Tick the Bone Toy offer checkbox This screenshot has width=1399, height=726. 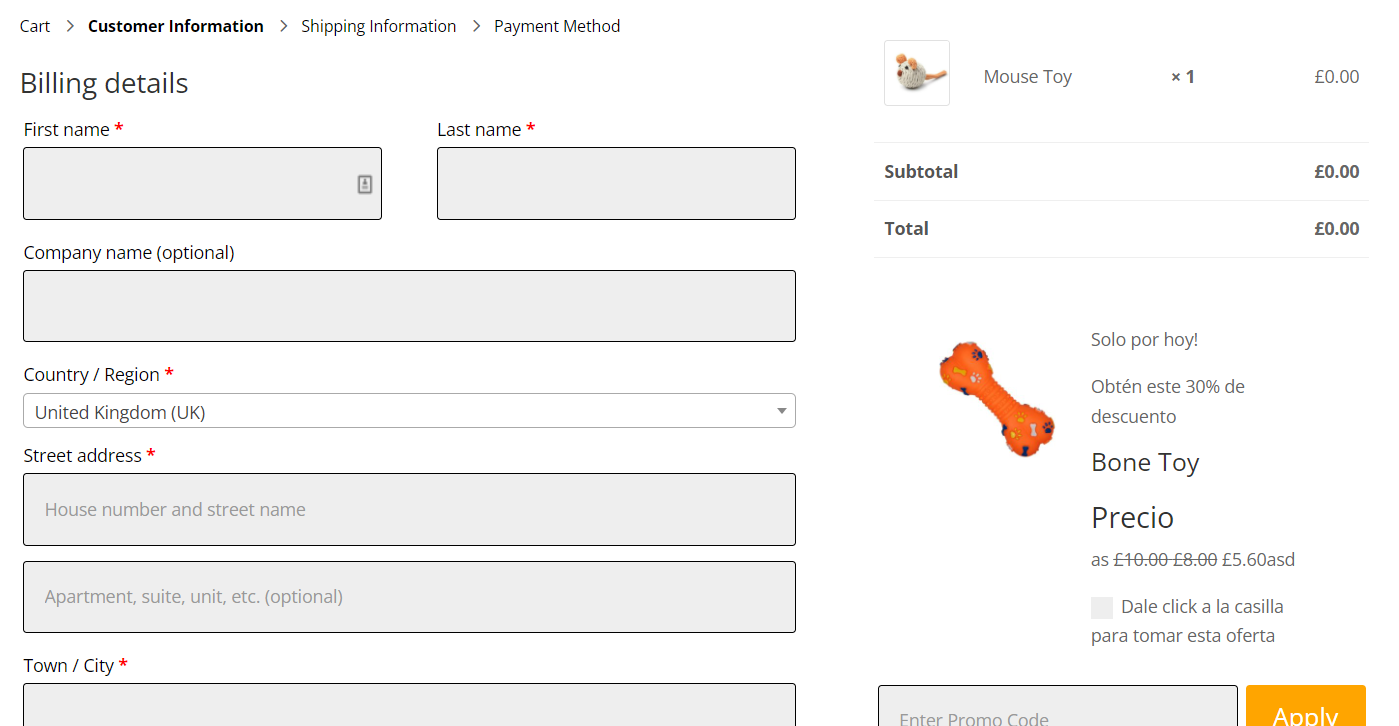pos(1102,608)
